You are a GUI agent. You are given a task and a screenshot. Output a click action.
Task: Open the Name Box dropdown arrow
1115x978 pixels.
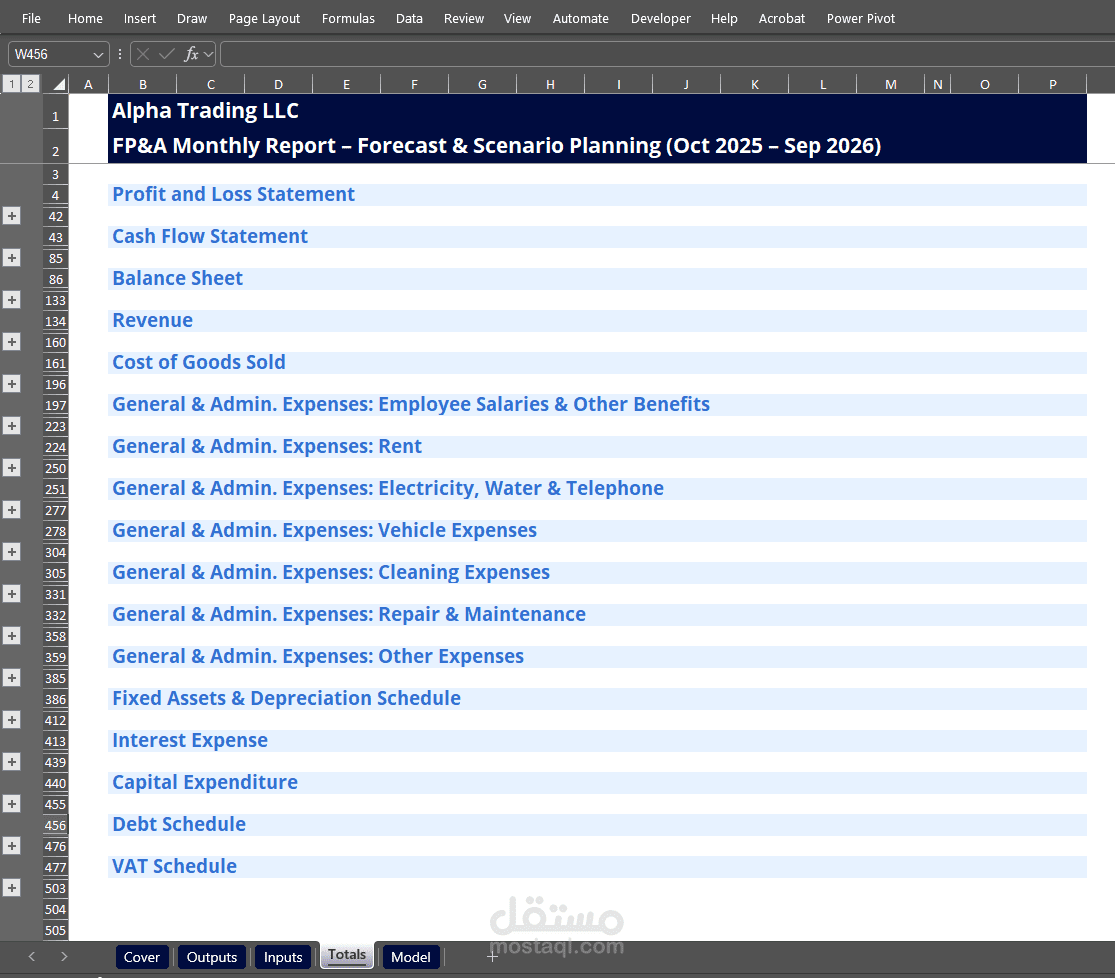[x=98, y=54]
